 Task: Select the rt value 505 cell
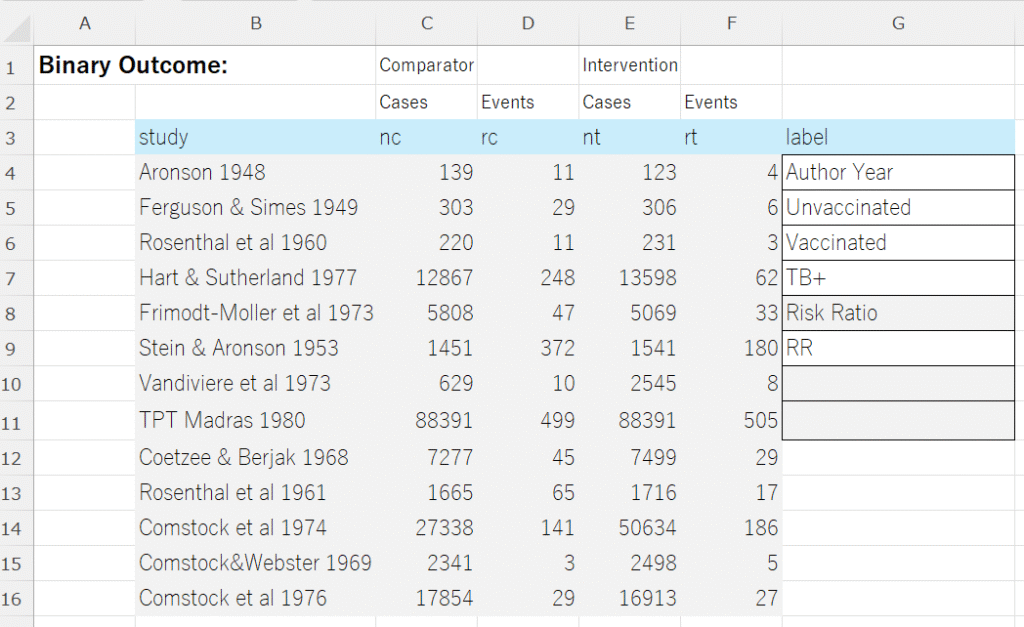coord(732,421)
